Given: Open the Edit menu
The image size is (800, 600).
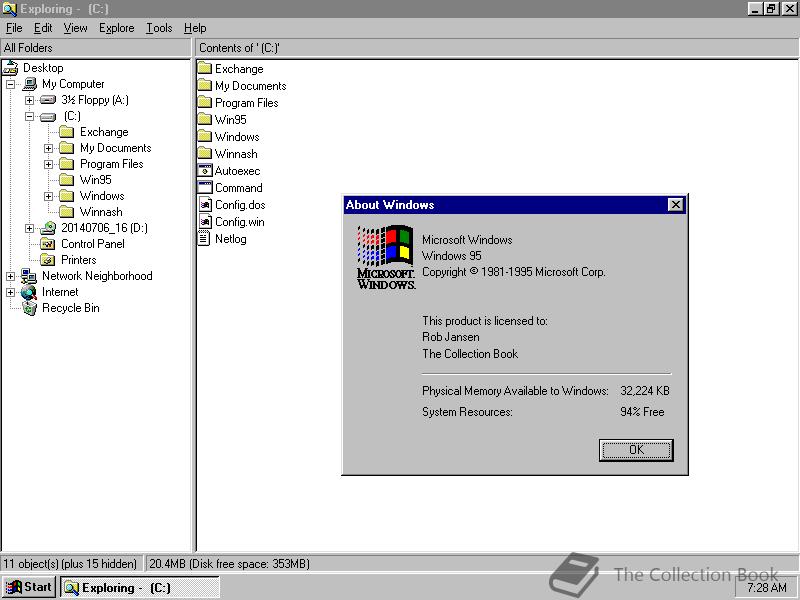Looking at the screenshot, I should coord(43,28).
